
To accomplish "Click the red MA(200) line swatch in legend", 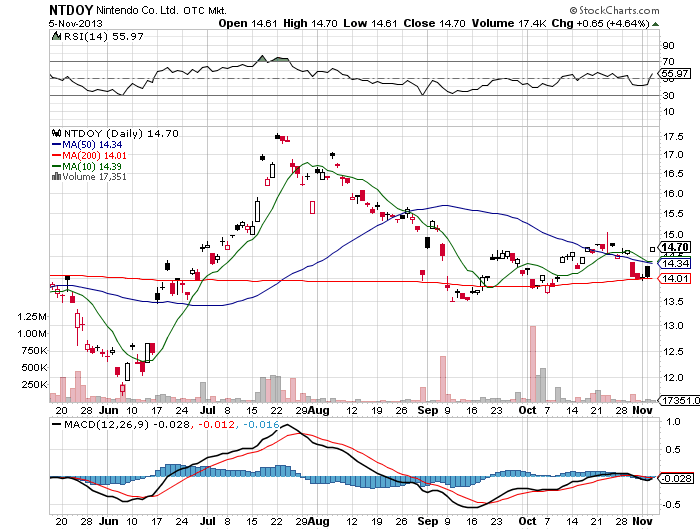I will coord(56,155).
